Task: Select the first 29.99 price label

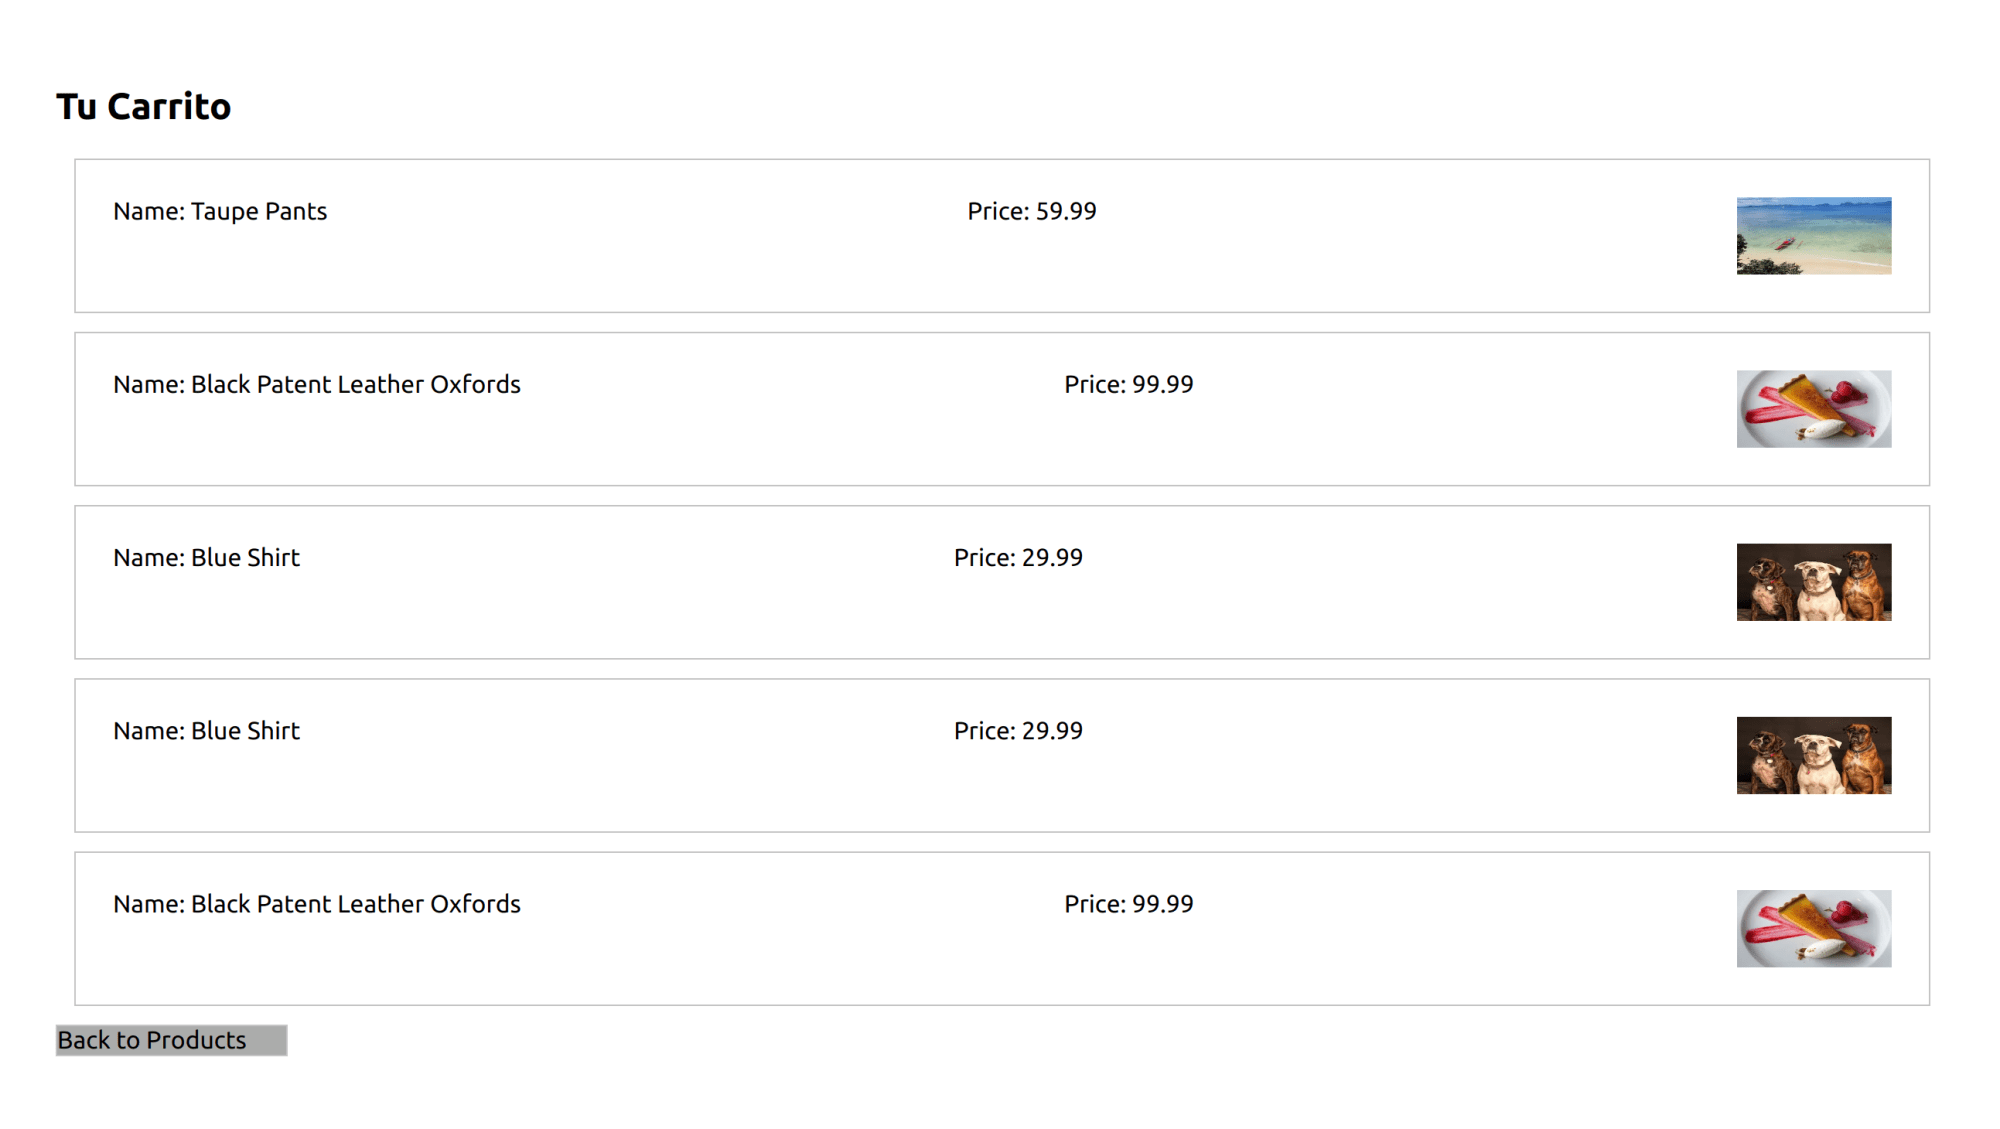Action: (1018, 557)
